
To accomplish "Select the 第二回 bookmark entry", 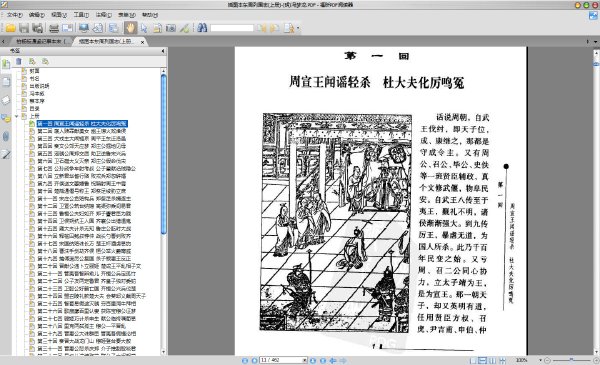I will point(82,131).
